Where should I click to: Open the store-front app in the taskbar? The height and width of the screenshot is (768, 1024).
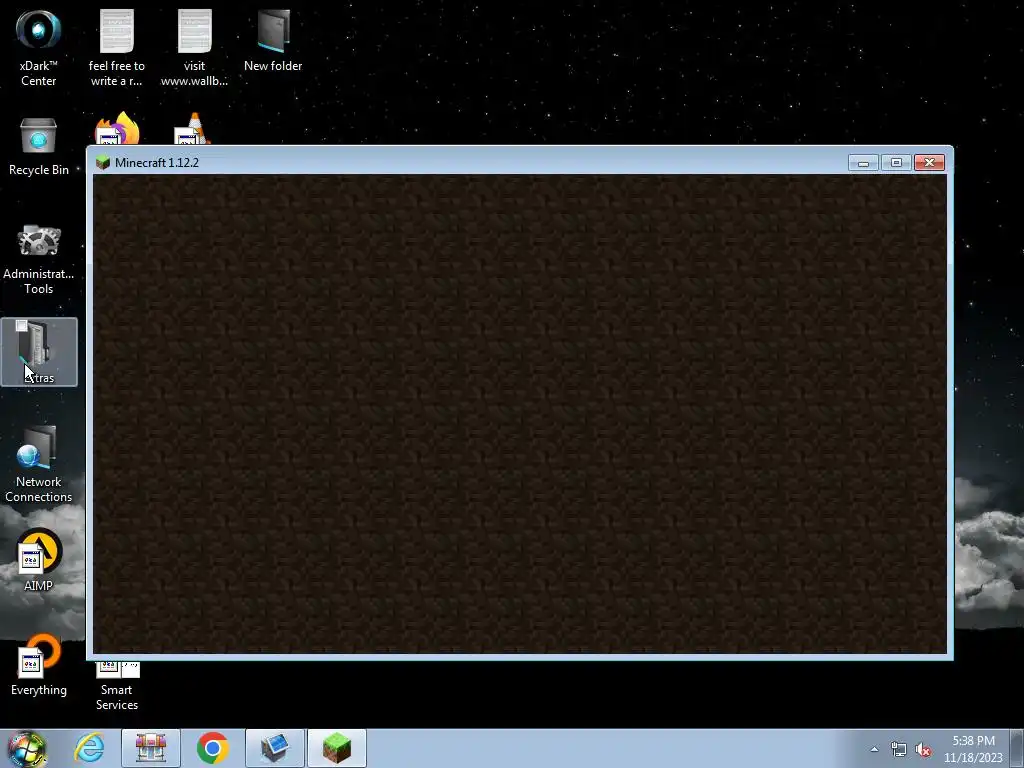click(x=150, y=748)
